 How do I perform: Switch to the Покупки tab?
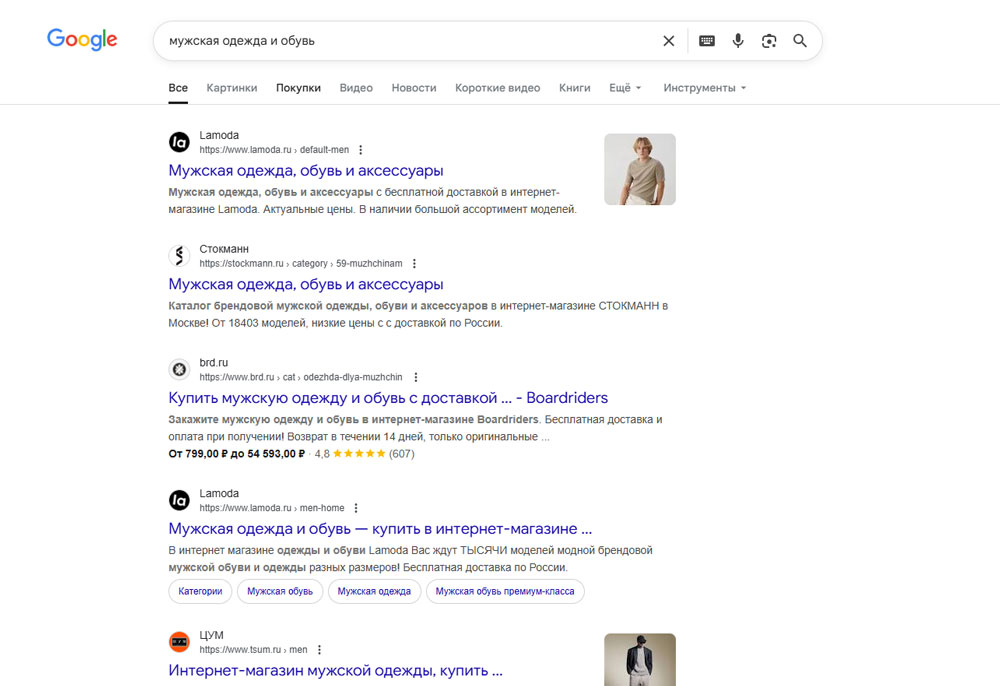pyautogui.click(x=298, y=88)
